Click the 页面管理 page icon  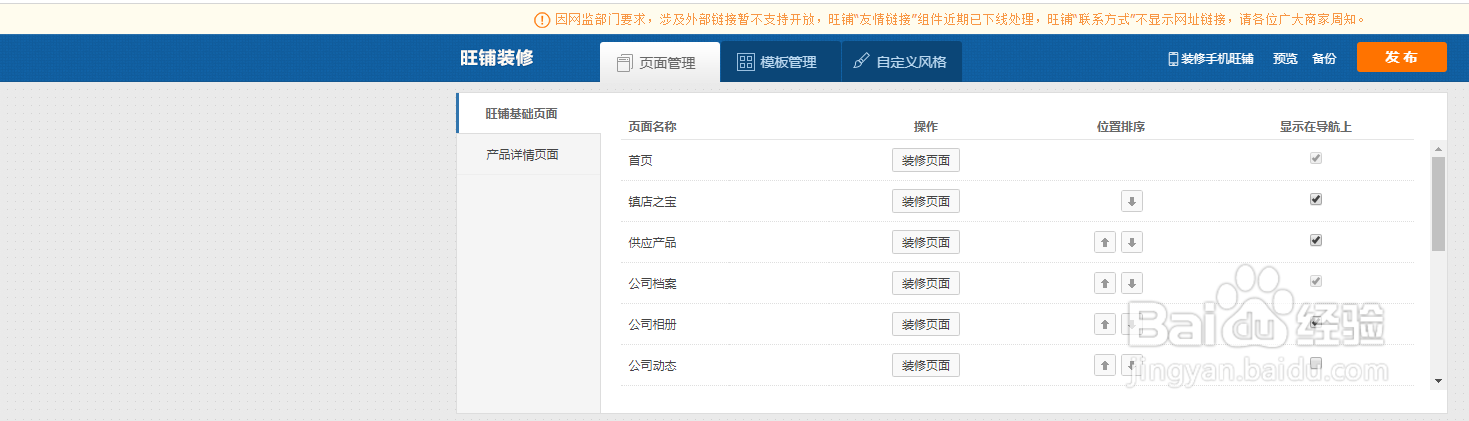point(624,63)
